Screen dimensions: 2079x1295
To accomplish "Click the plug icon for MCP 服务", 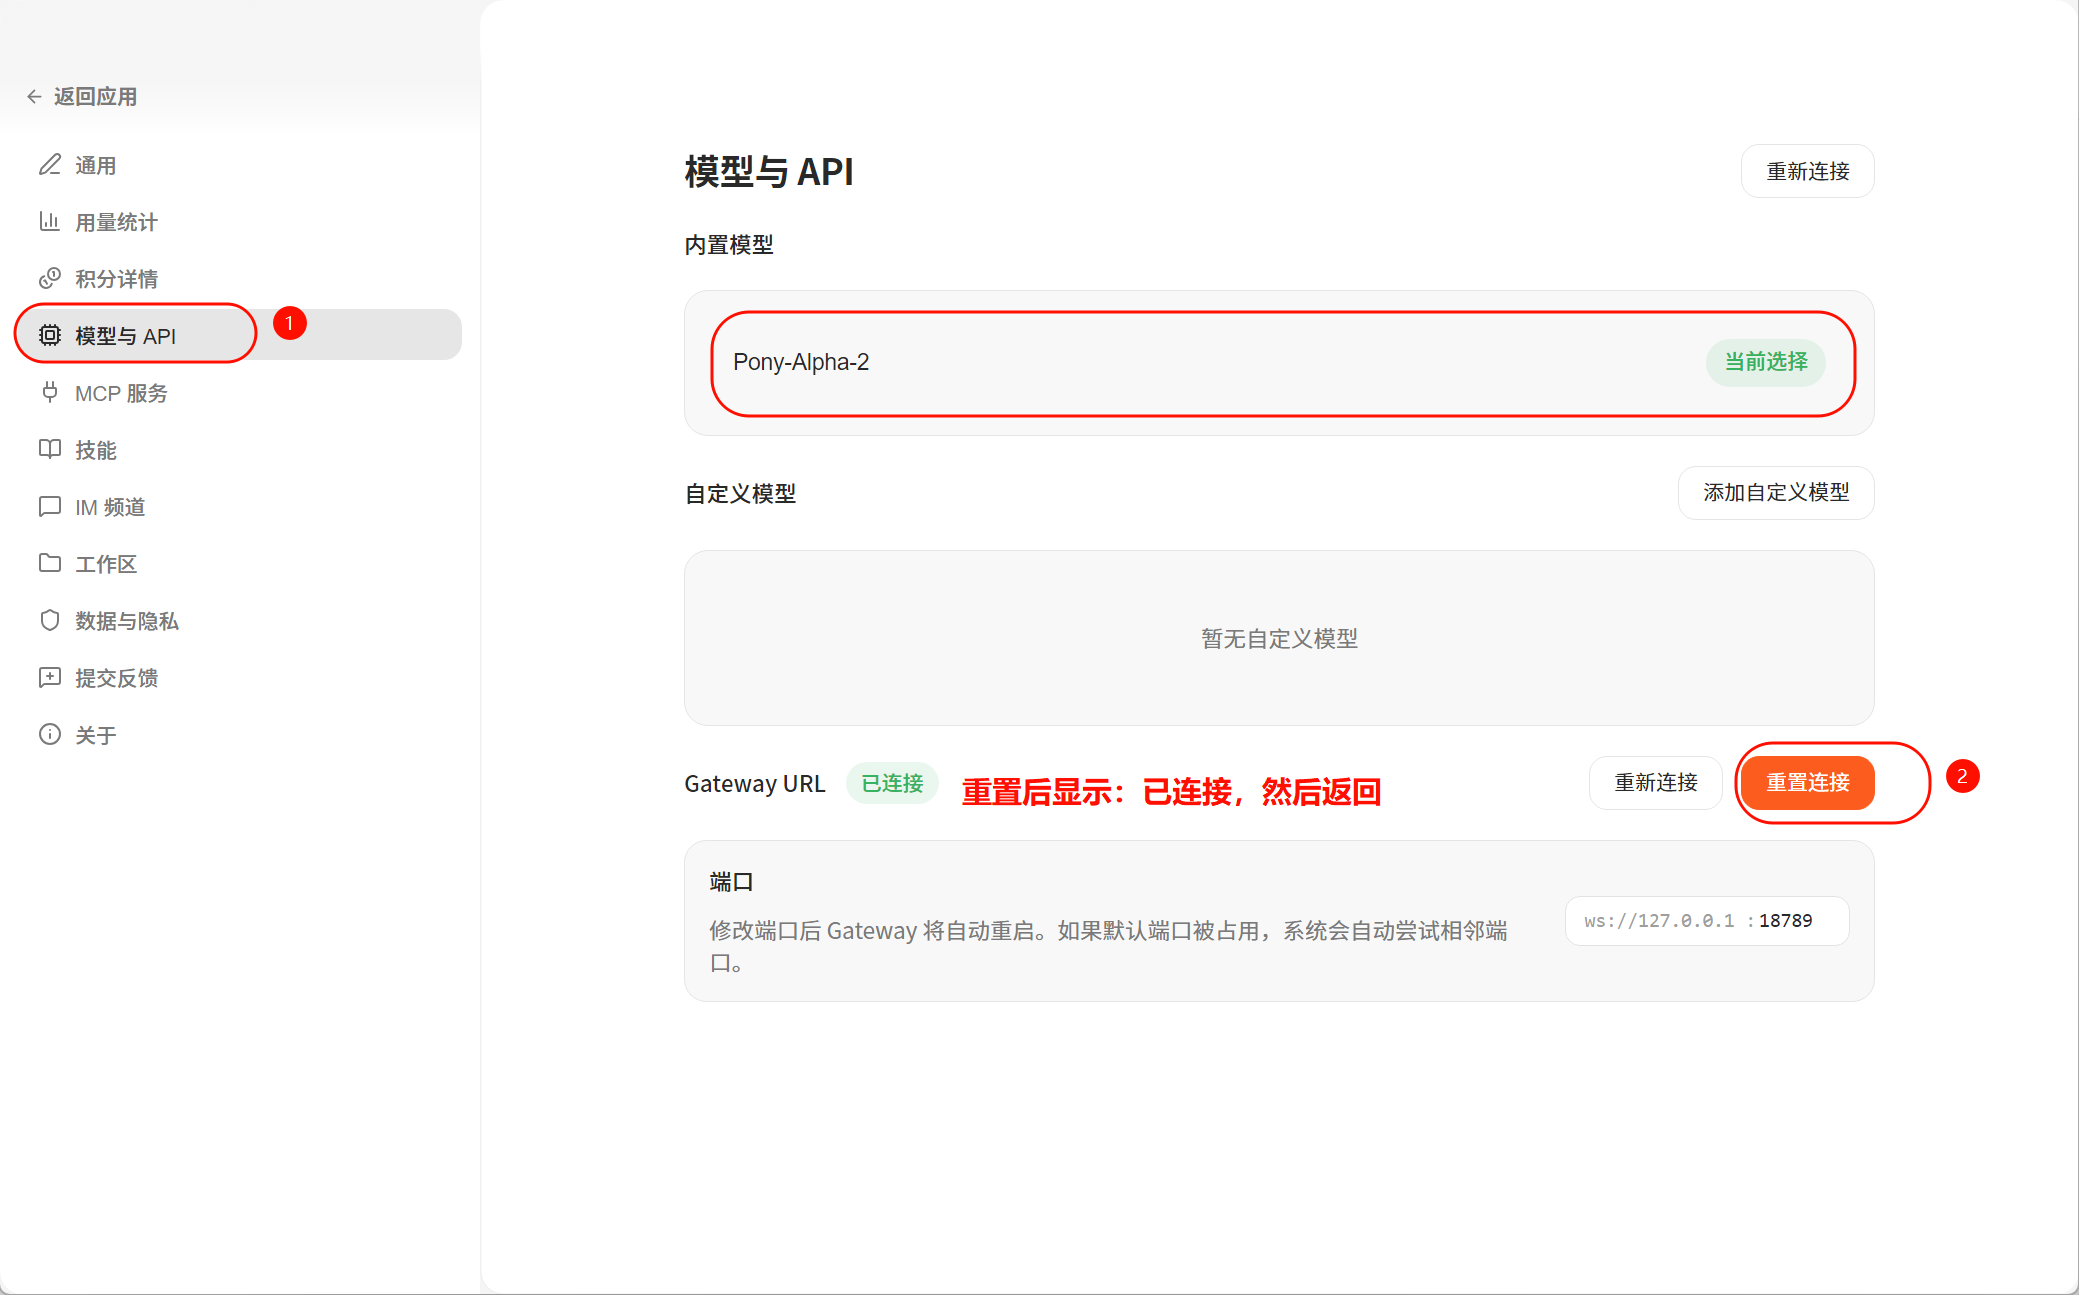I will [x=50, y=392].
